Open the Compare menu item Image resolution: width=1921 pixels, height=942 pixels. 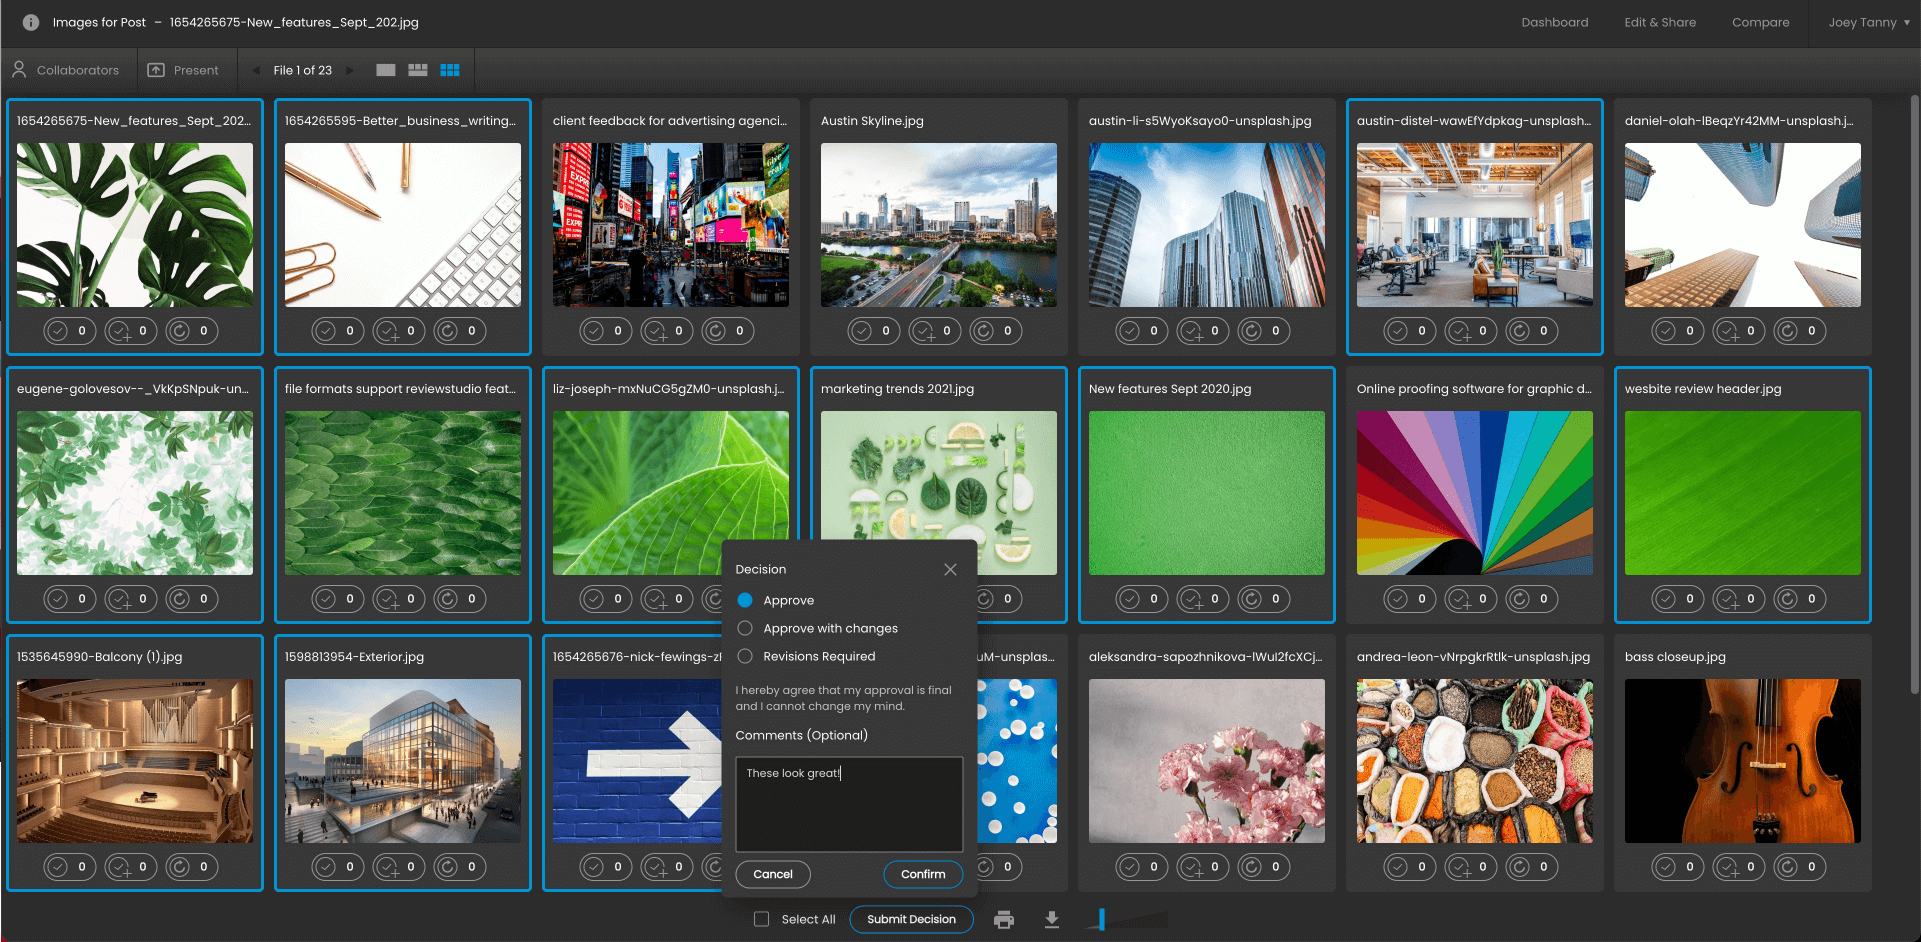pos(1760,22)
